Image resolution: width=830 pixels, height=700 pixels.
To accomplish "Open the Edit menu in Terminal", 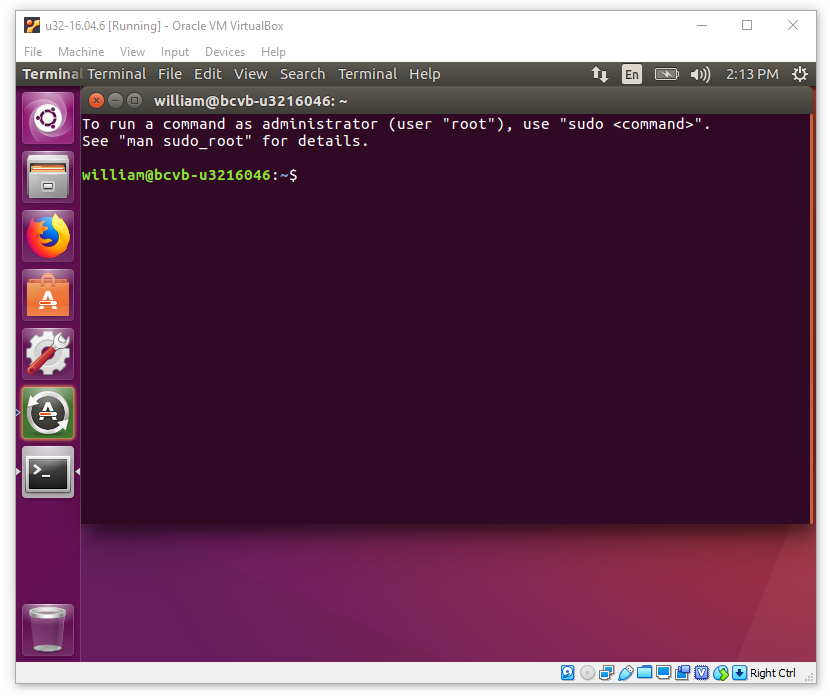I will (x=208, y=74).
